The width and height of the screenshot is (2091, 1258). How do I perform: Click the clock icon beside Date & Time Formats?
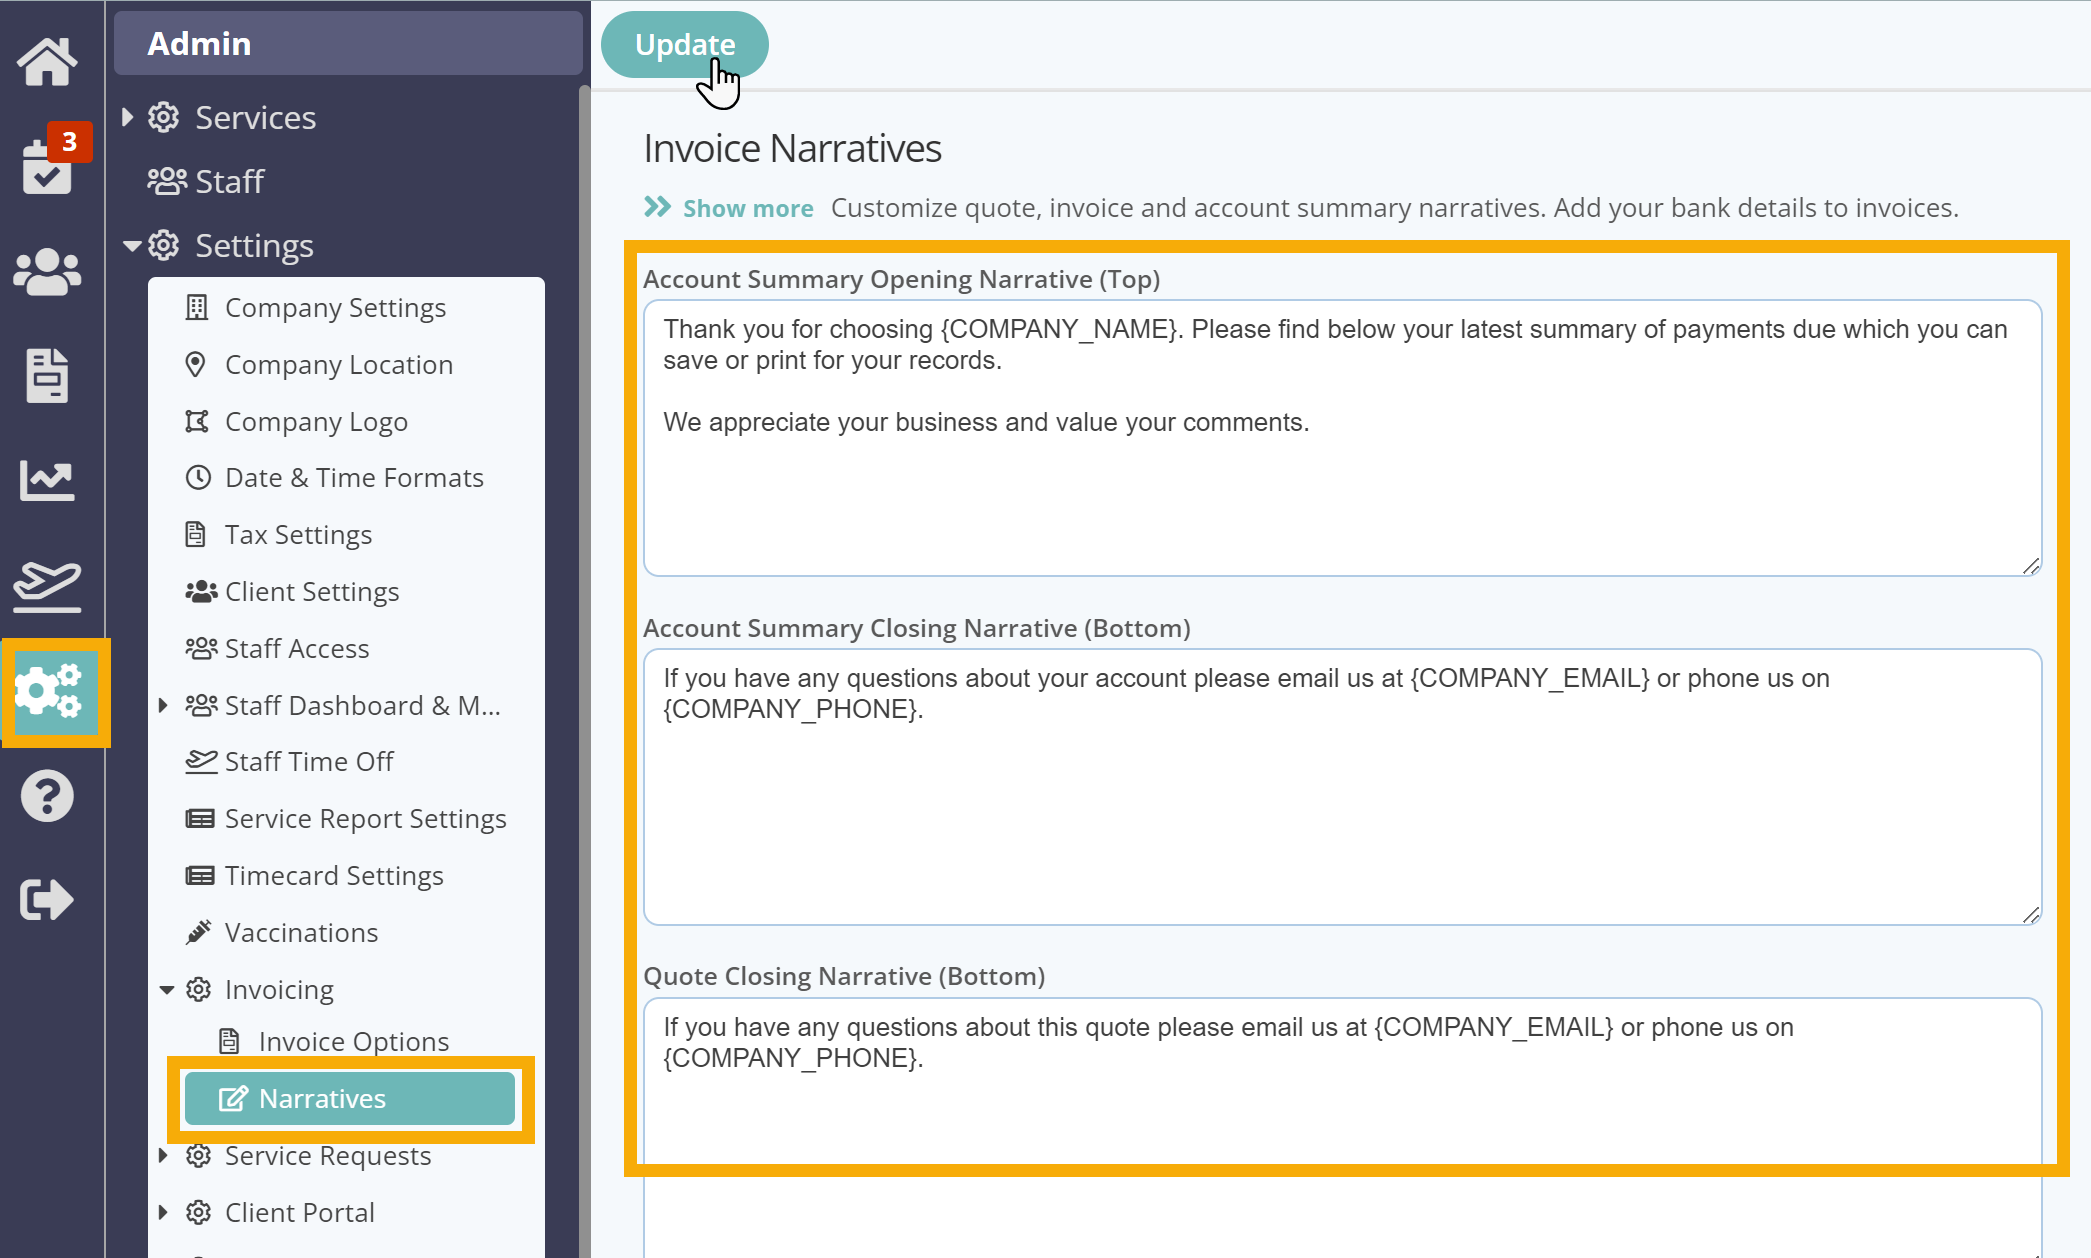(x=198, y=478)
